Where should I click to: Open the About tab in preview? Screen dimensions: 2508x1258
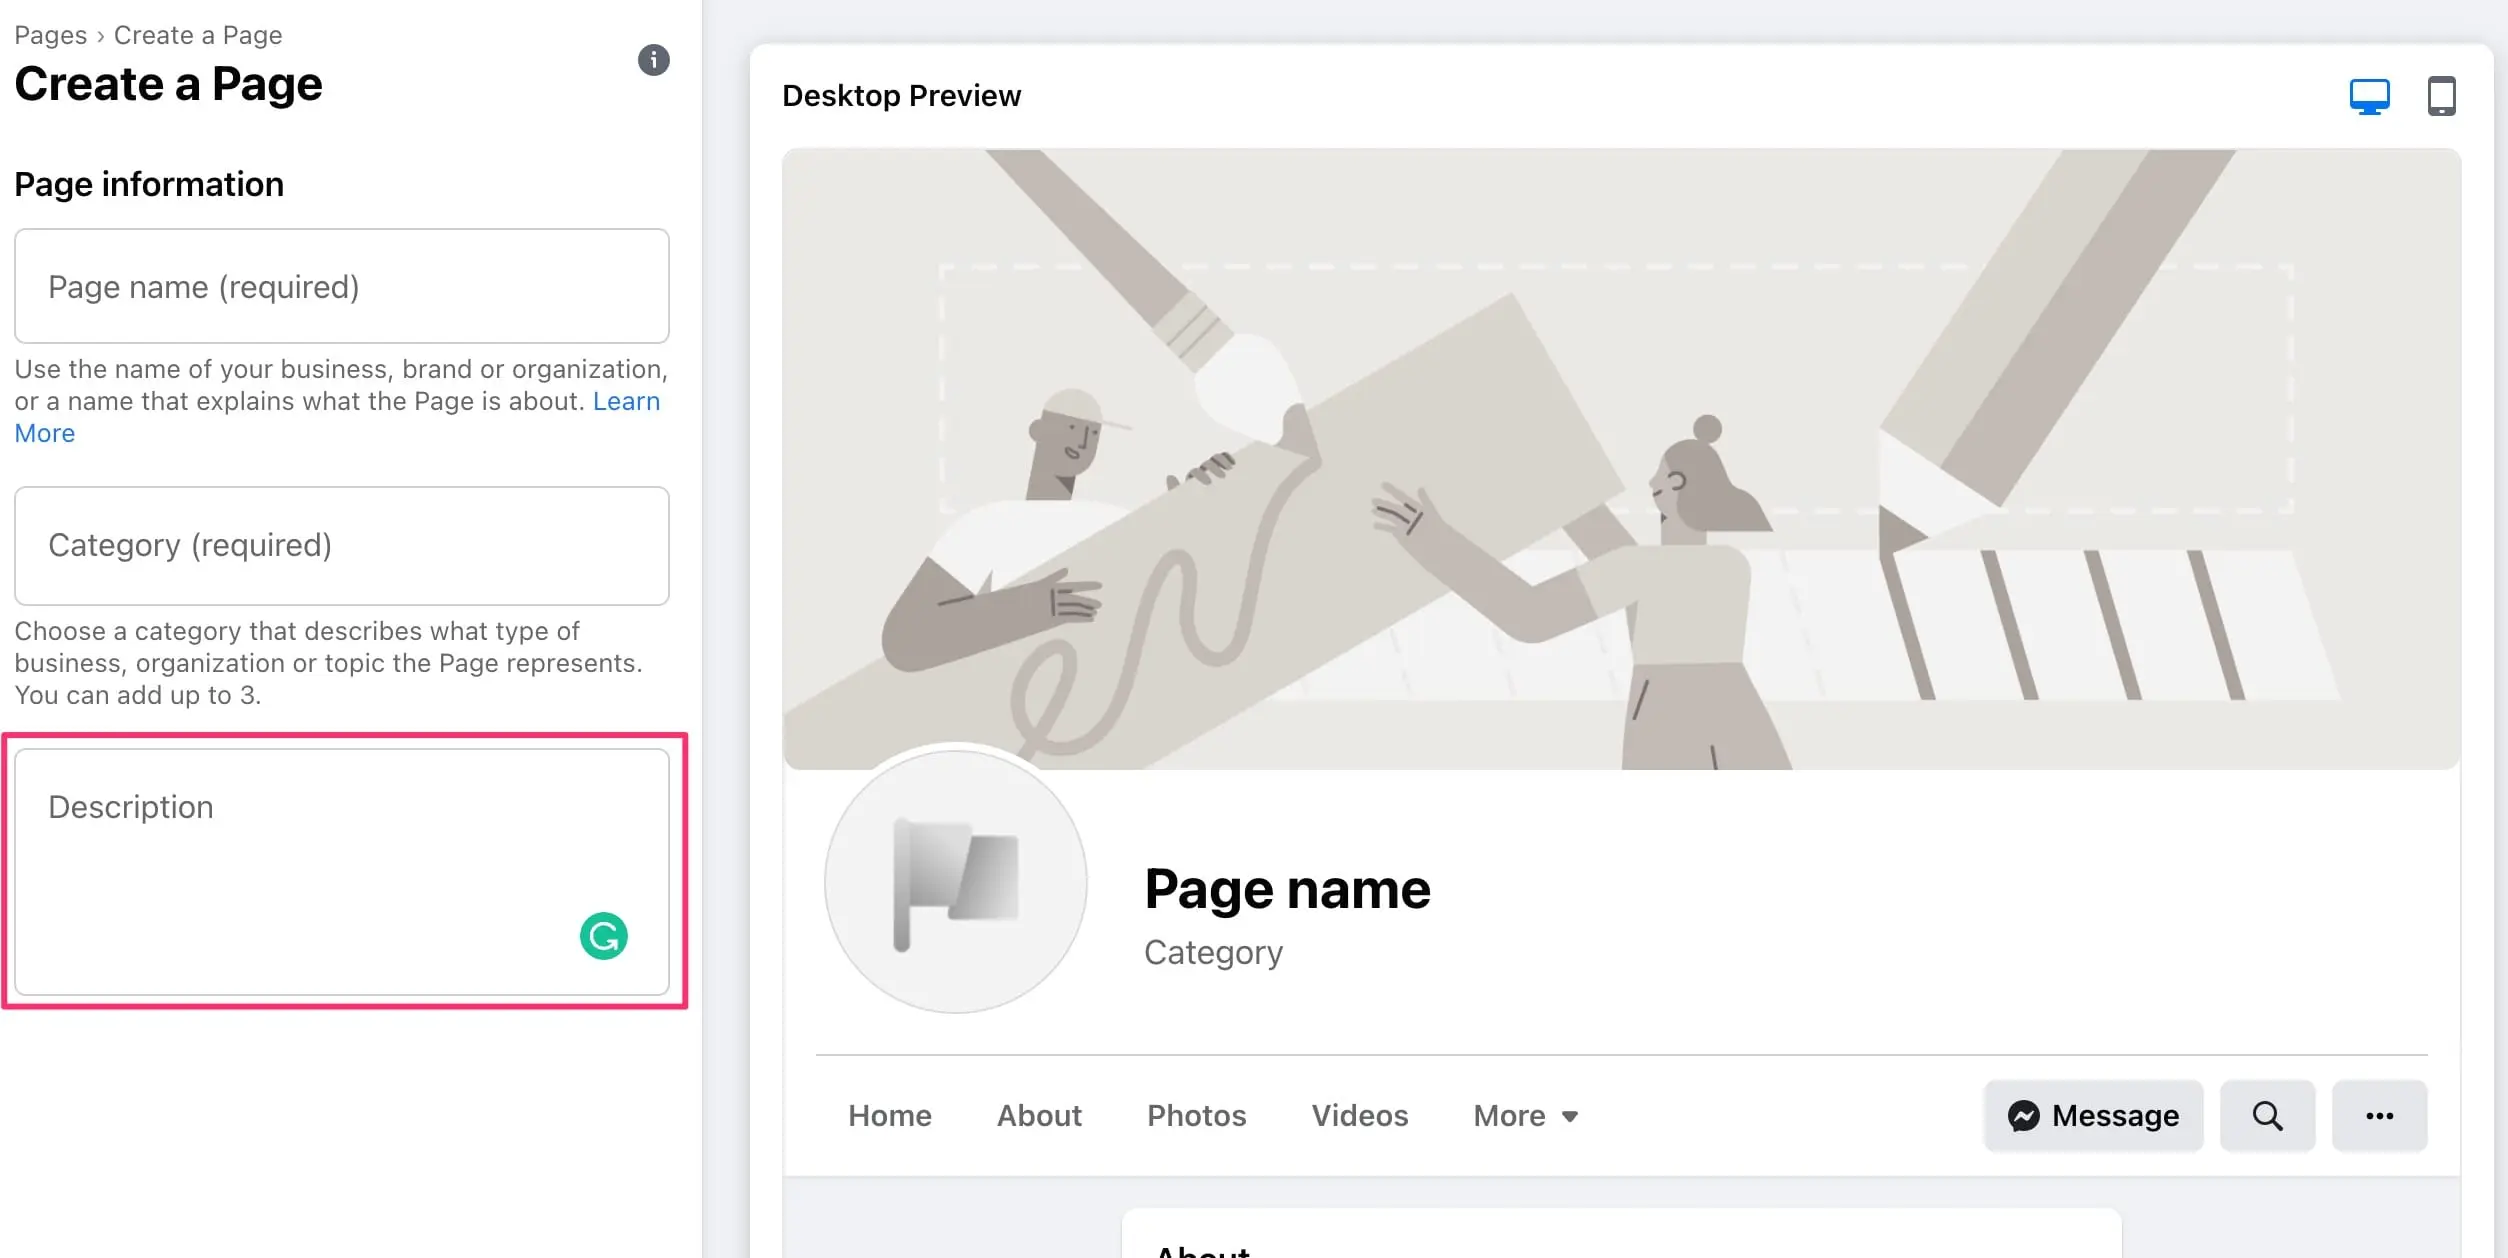click(x=1039, y=1116)
